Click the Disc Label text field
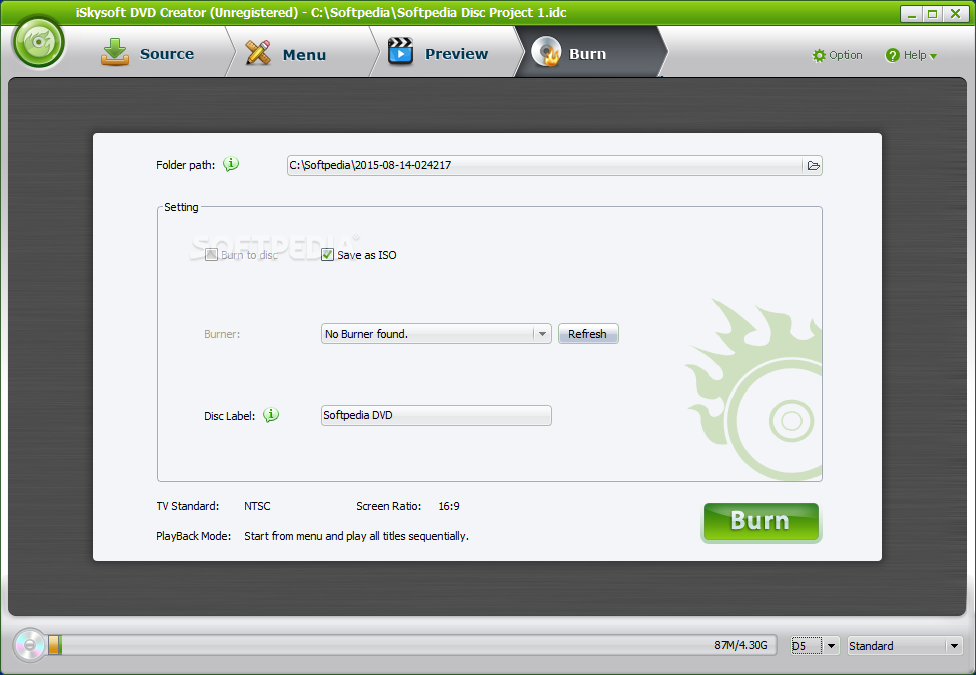Image resolution: width=976 pixels, height=675 pixels. coord(436,415)
